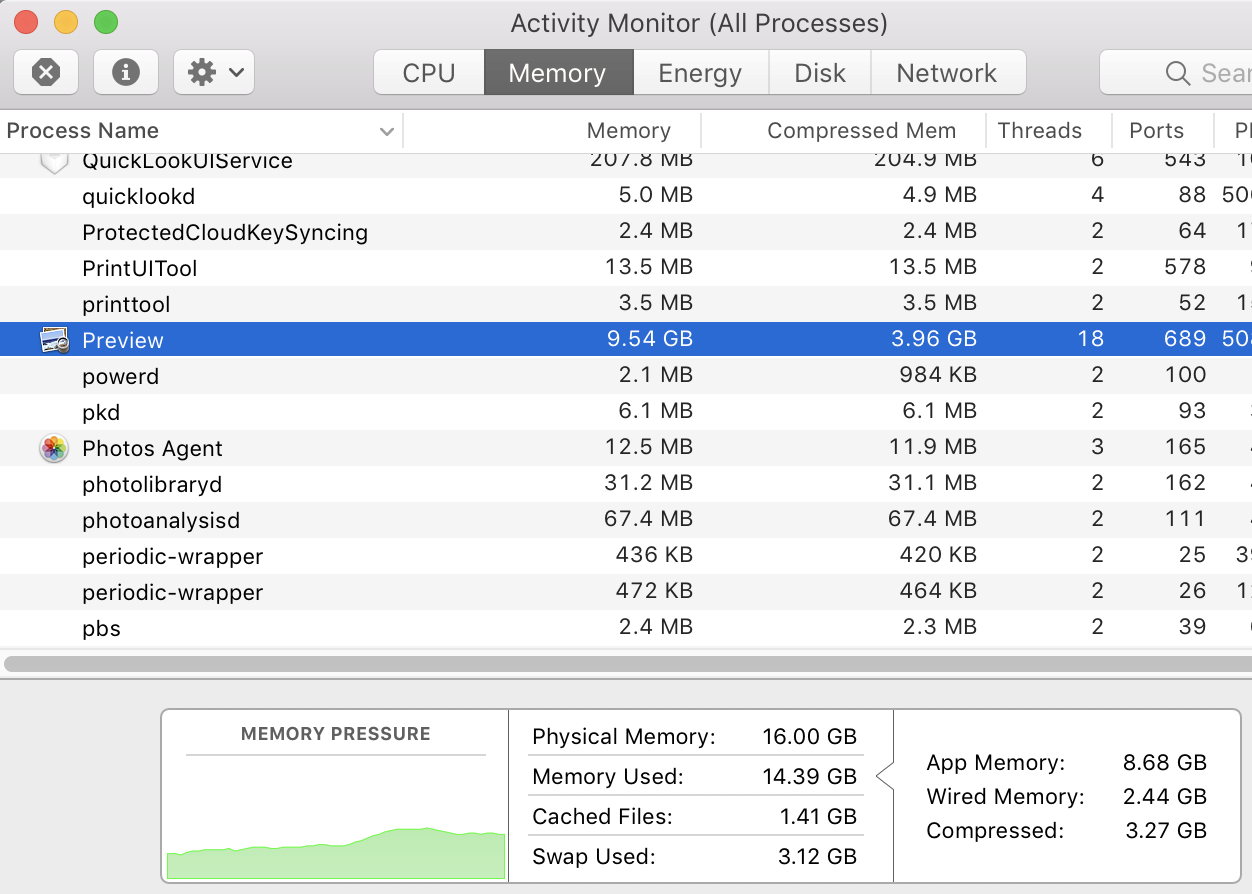This screenshot has width=1252, height=894.
Task: Click the search magnifier icon
Action: click(1177, 73)
